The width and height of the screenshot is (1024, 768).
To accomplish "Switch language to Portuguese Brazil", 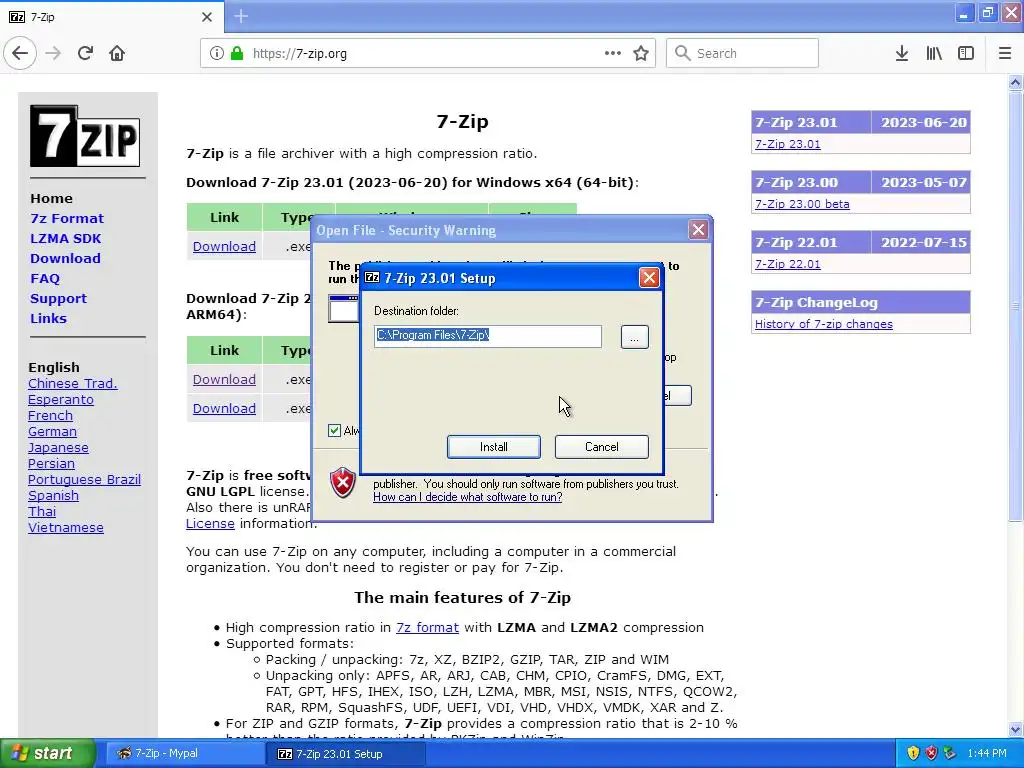I will click(84, 479).
